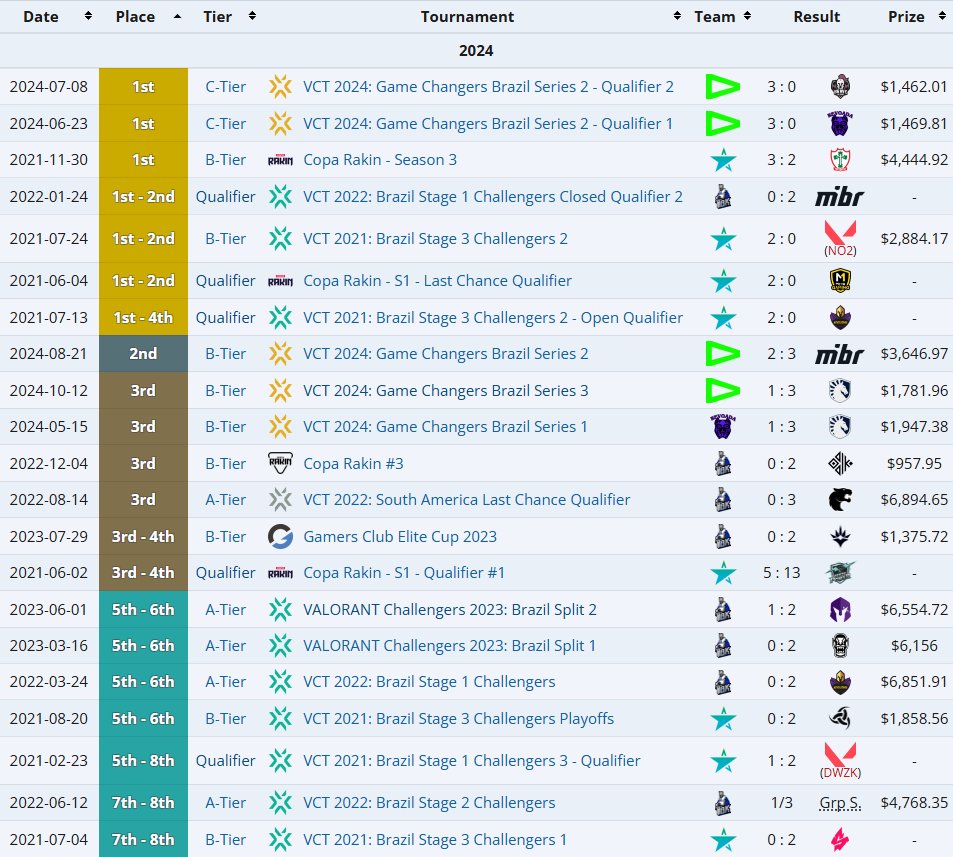Open VCT 2022 South America Last Chance Qualifier link
Image resolution: width=953 pixels, height=857 pixels.
466,500
